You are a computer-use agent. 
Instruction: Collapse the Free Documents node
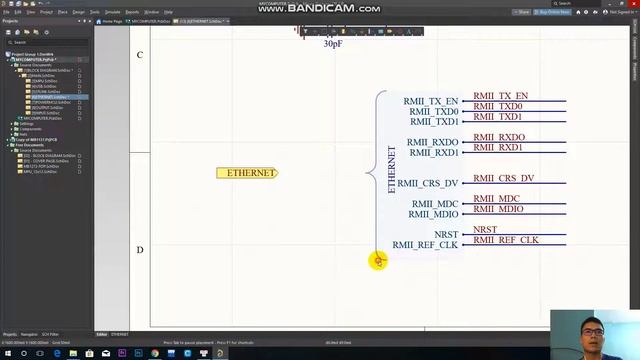point(8,145)
